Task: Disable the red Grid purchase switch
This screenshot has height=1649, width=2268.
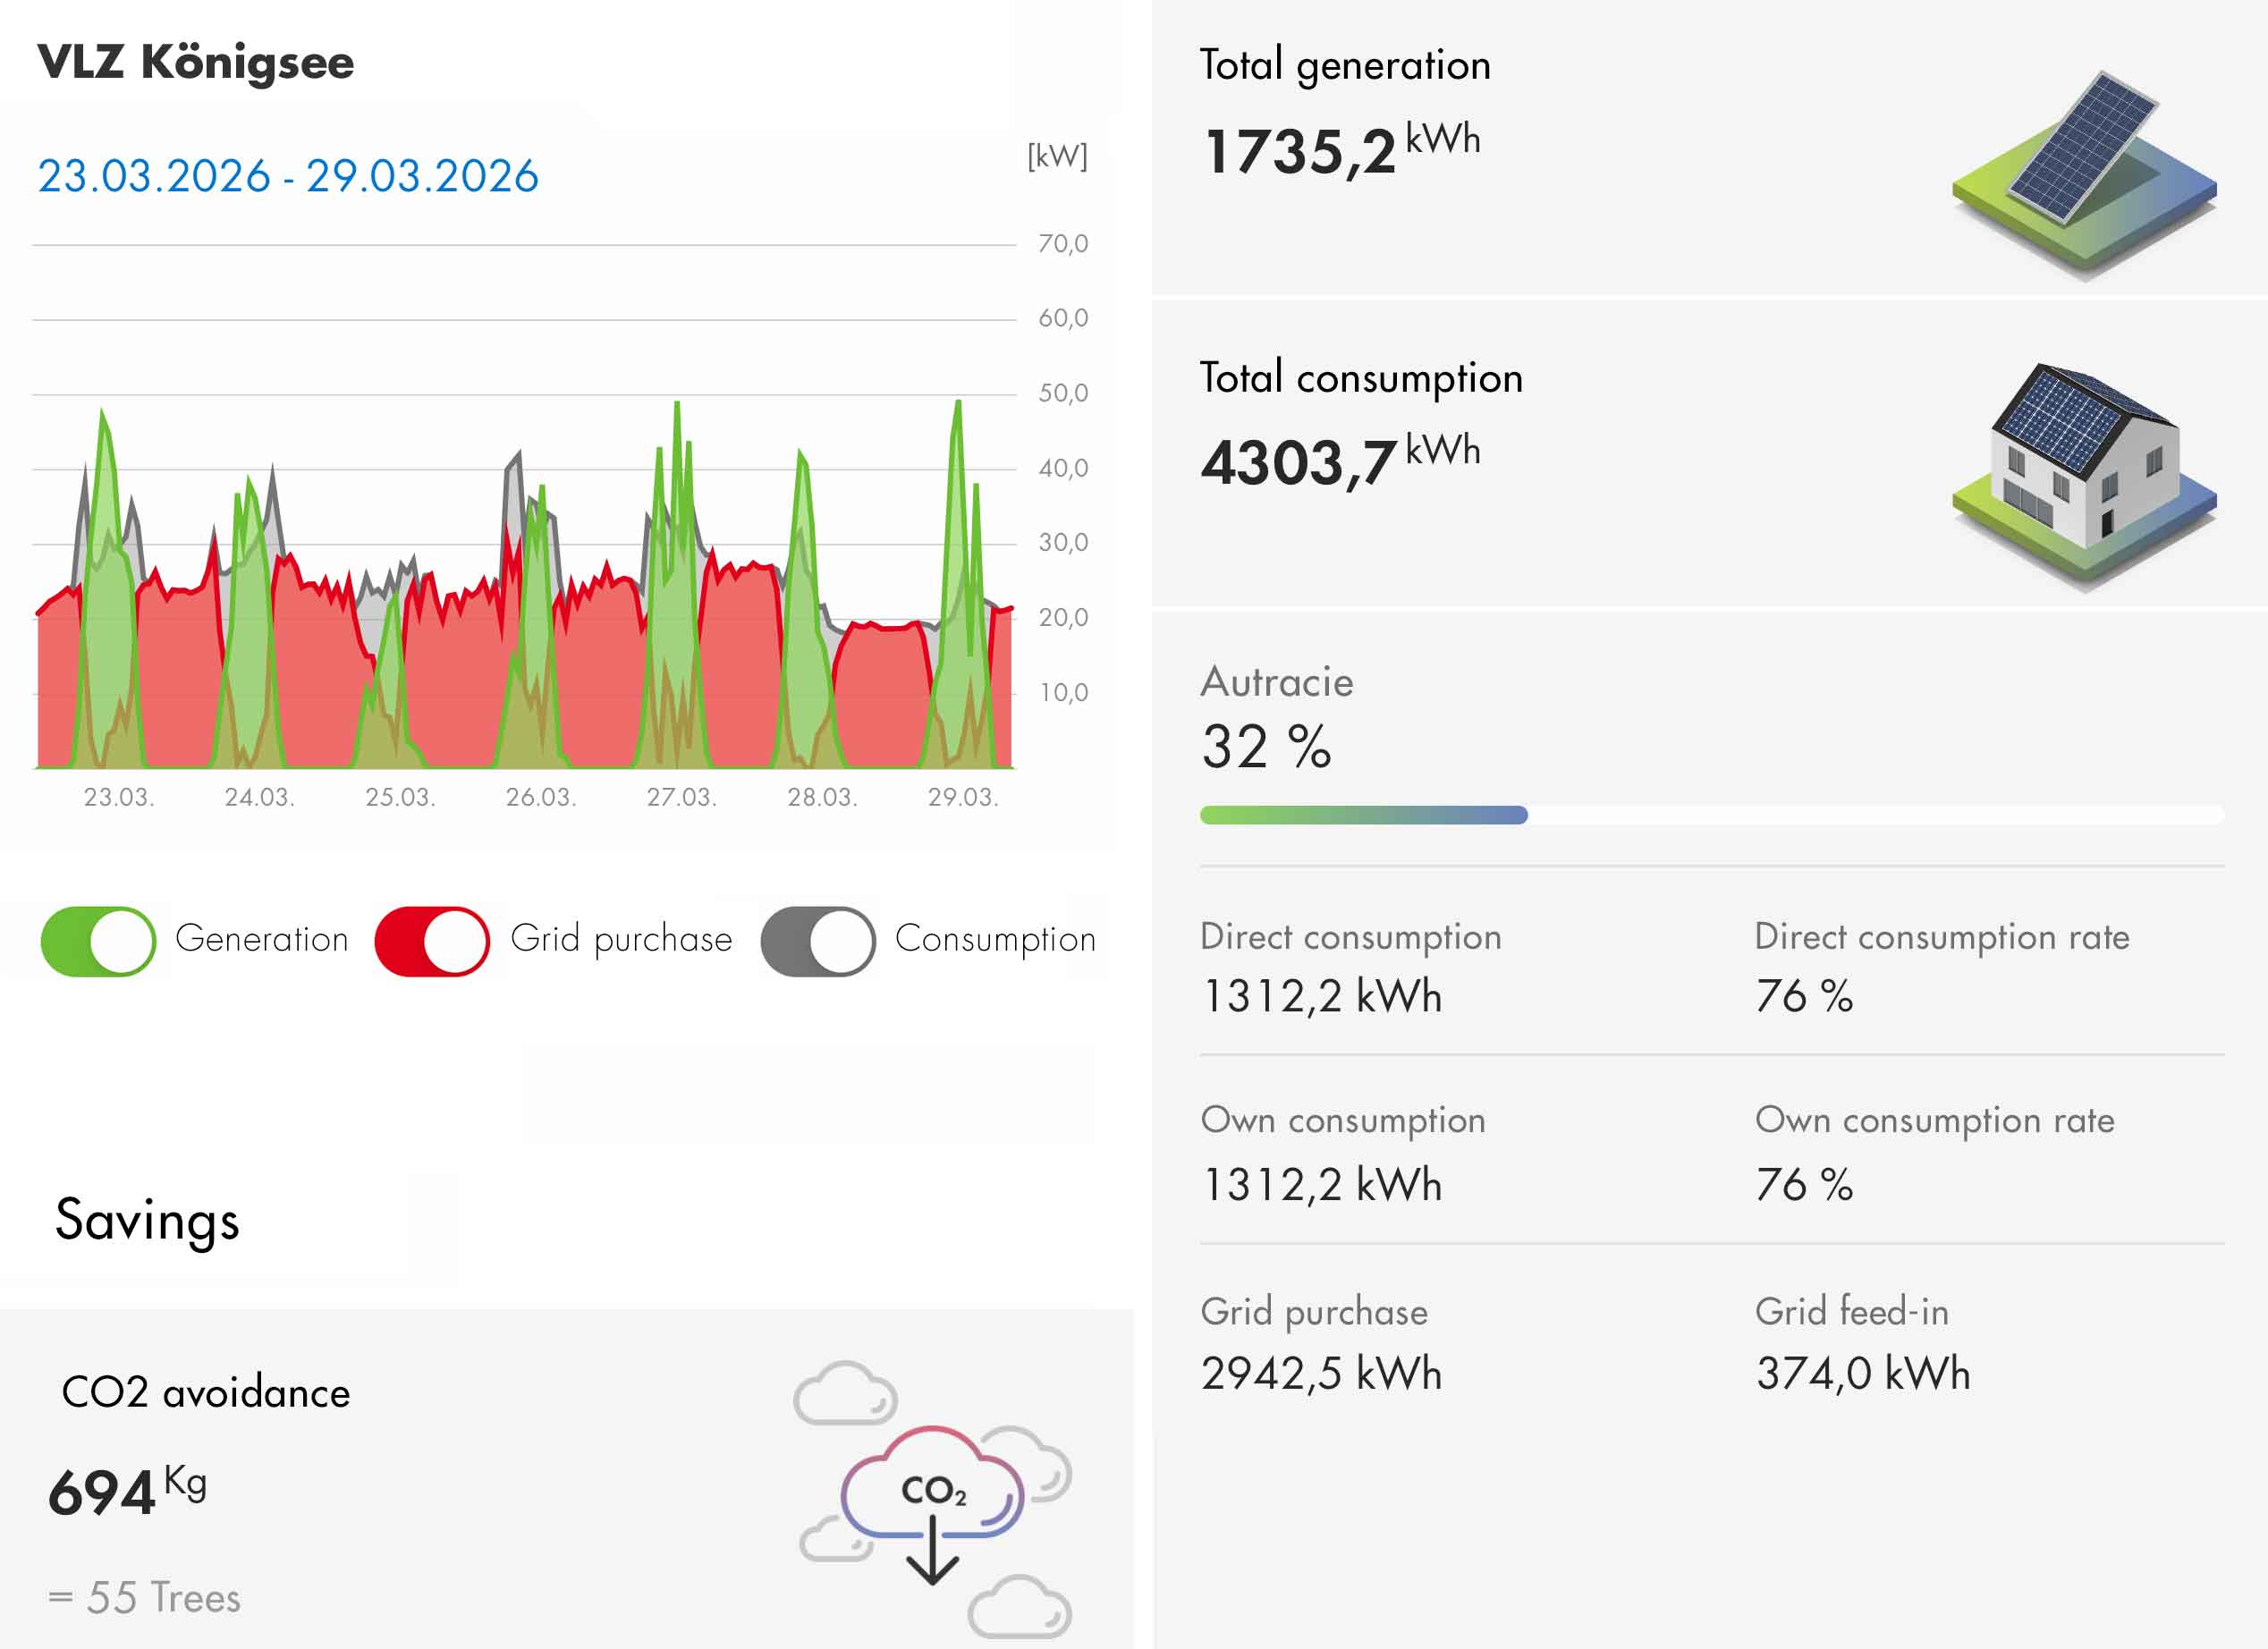Action: [x=432, y=941]
